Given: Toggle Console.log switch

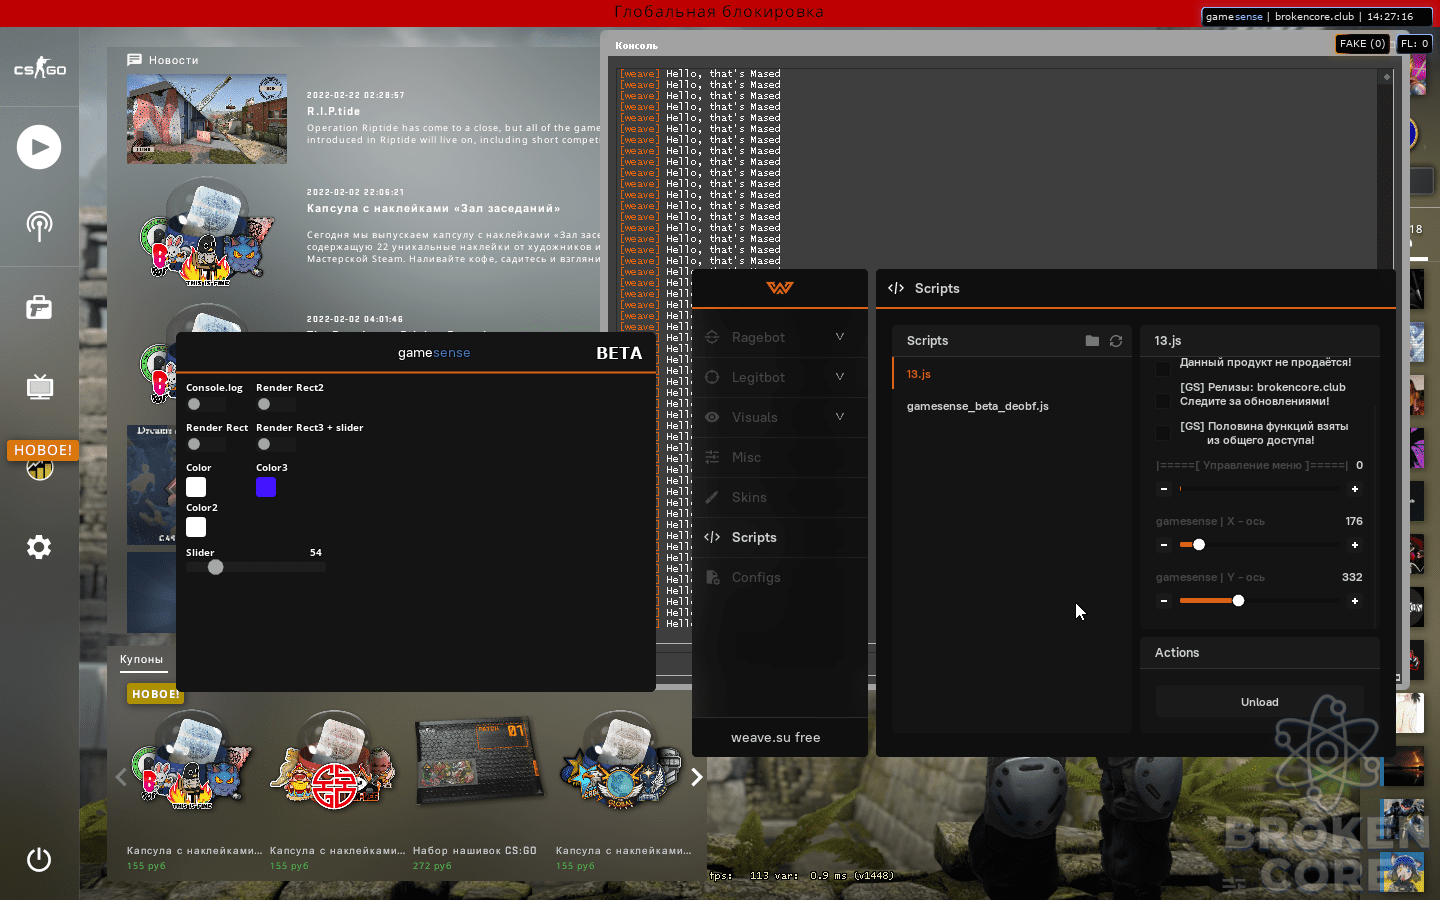Looking at the screenshot, I should (206, 404).
